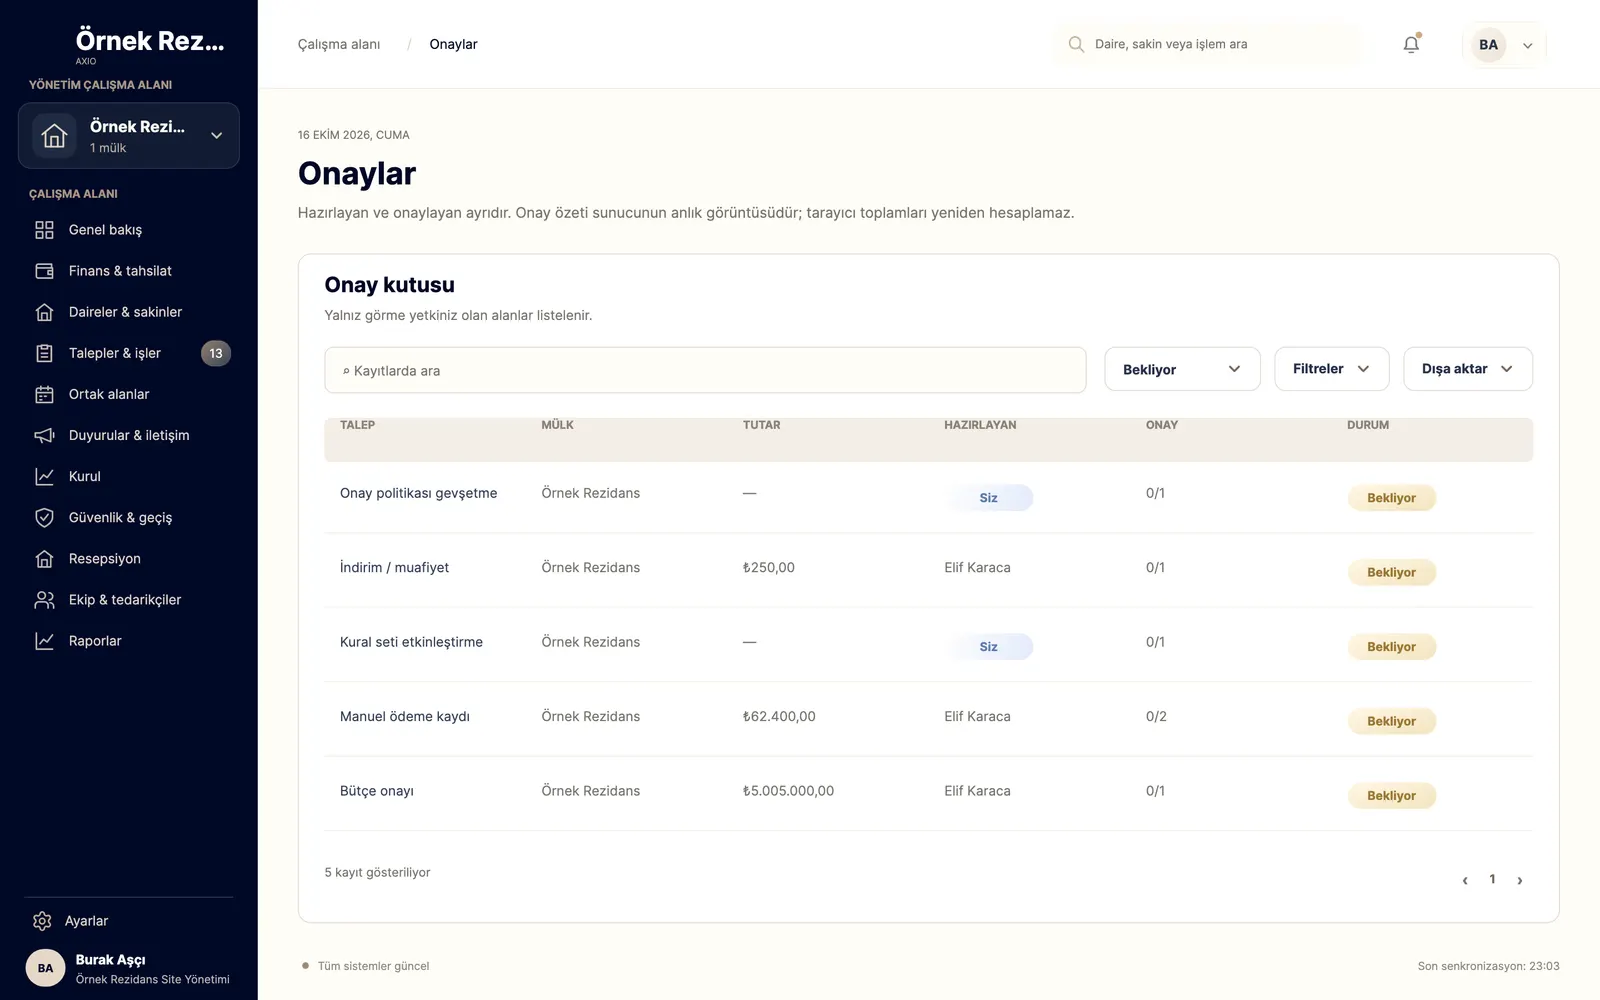Sort by the TUTAR column header

[761, 425]
